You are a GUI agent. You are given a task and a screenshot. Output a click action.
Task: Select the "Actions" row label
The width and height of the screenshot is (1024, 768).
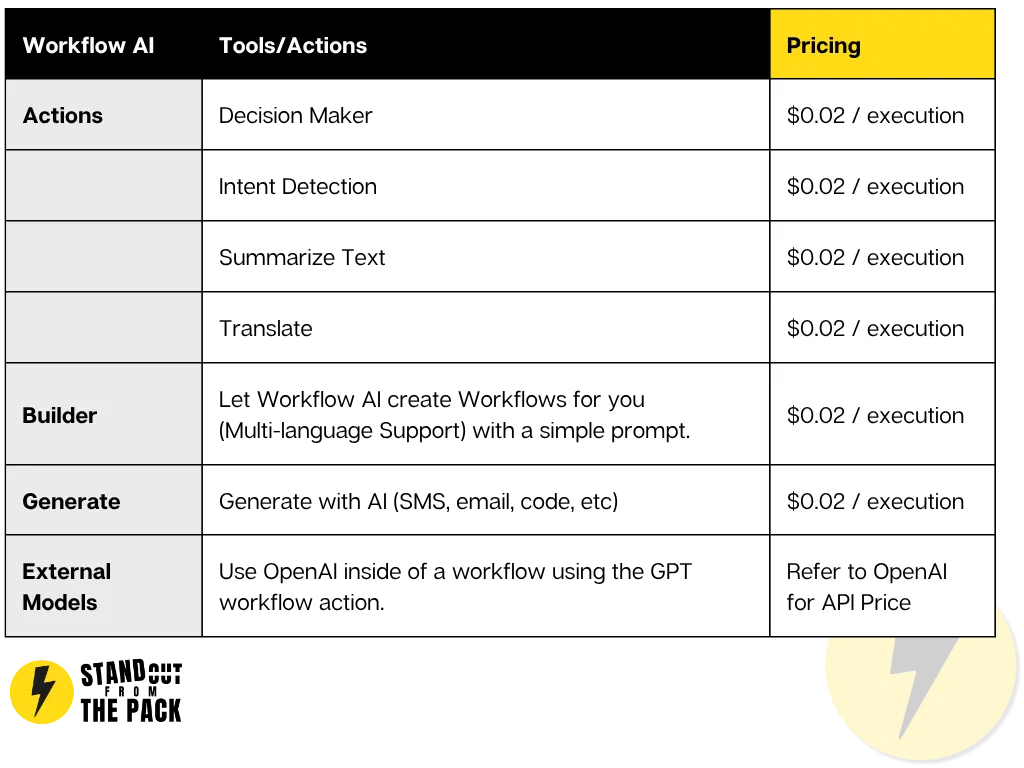(x=63, y=115)
